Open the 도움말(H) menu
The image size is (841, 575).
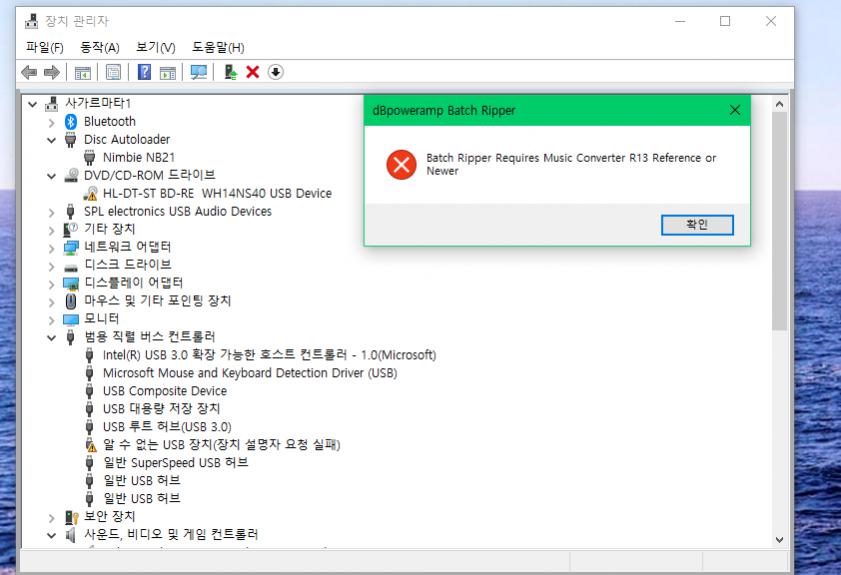point(218,47)
